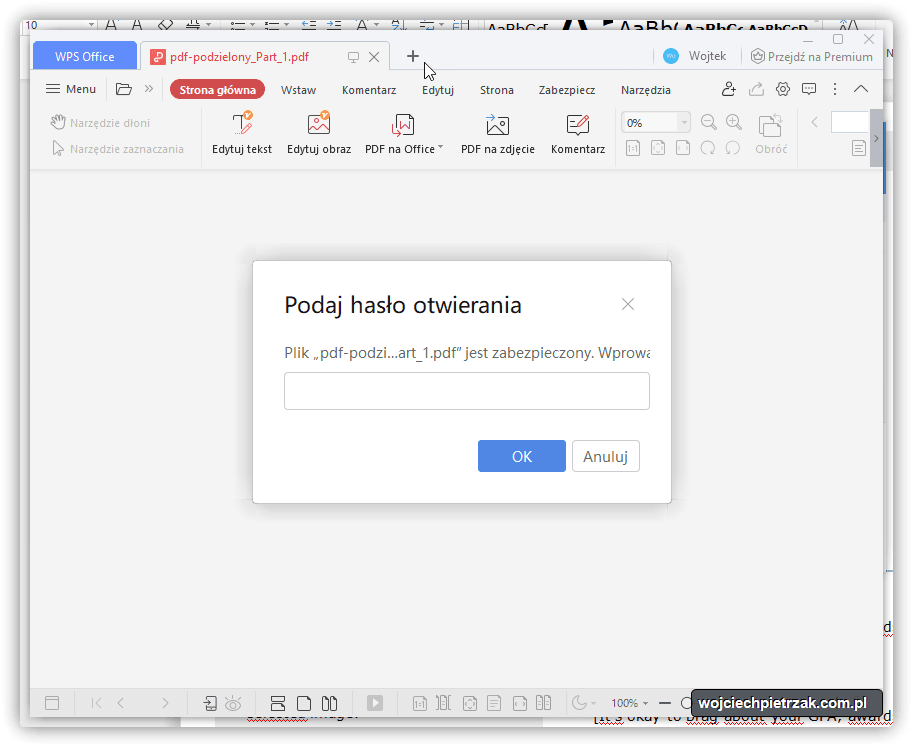Click the ribbon fit width icon

tap(683, 148)
